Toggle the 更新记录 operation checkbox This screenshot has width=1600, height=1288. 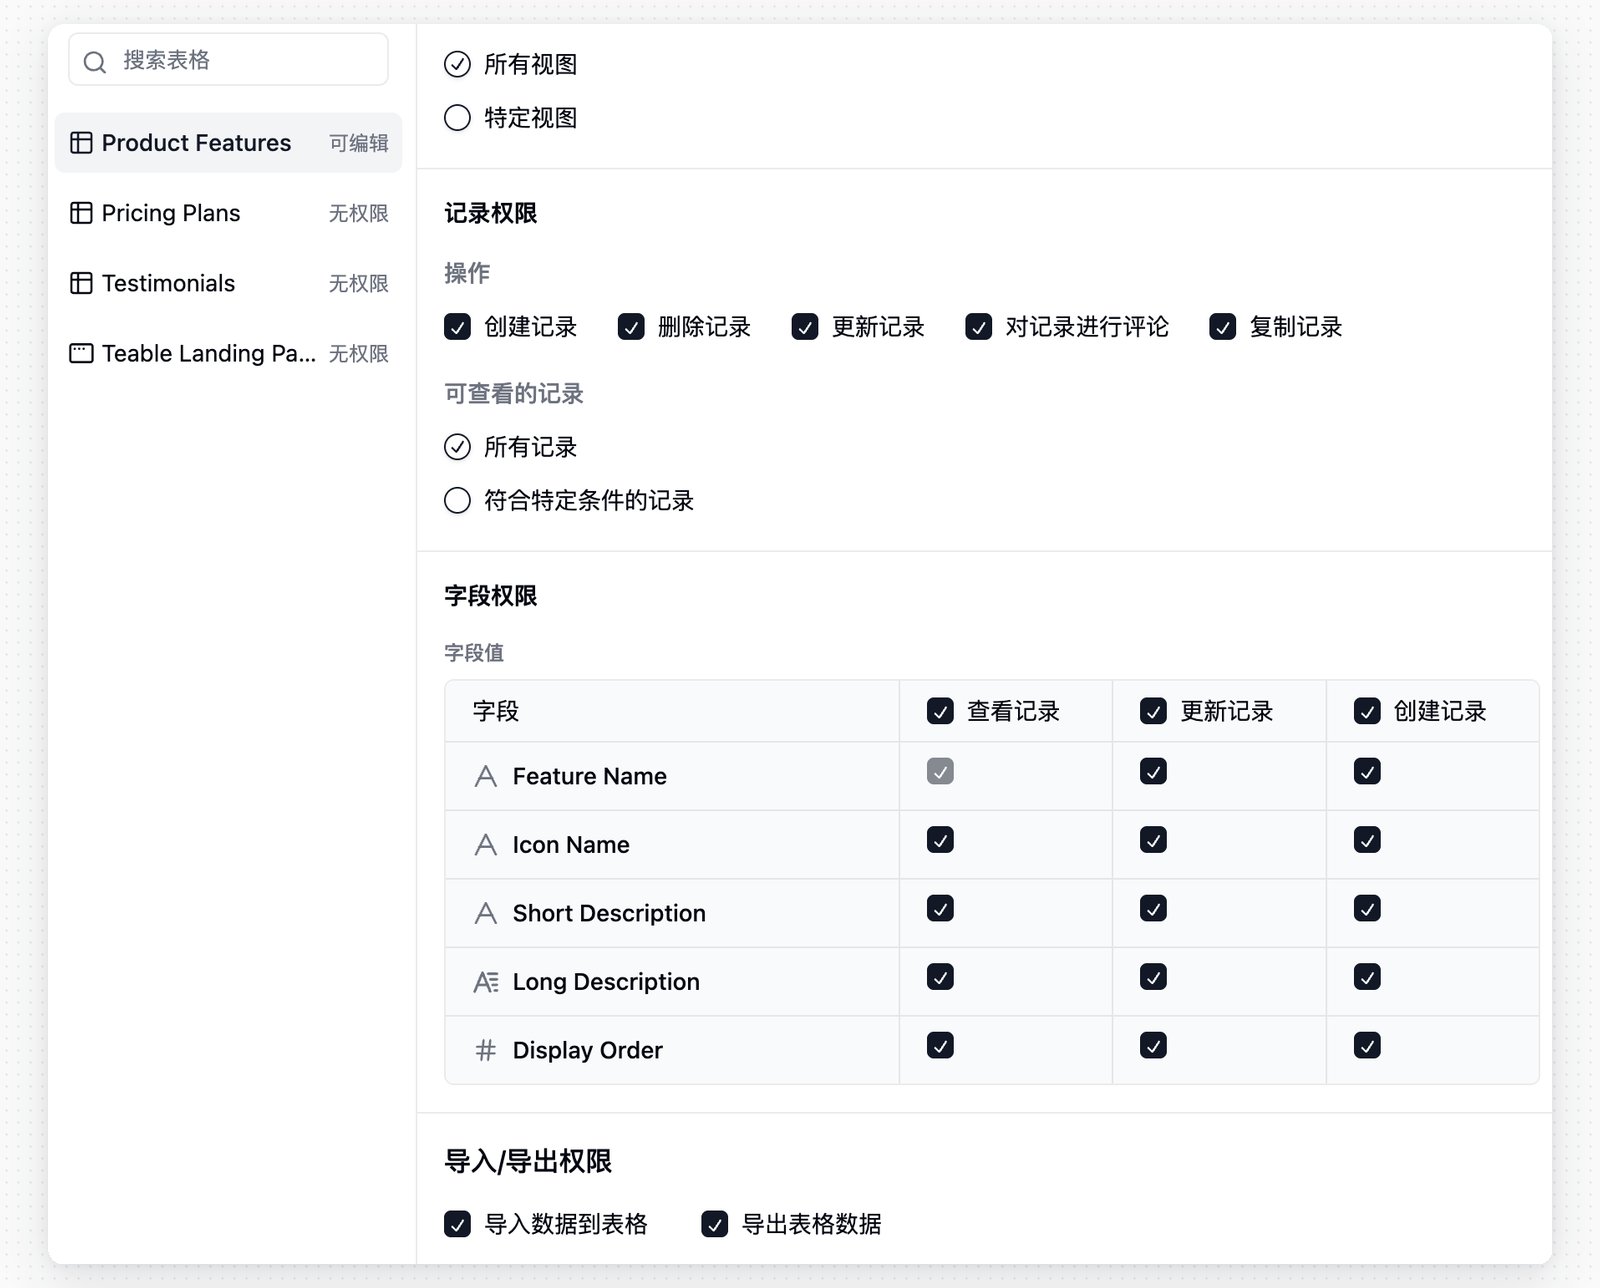tap(805, 327)
